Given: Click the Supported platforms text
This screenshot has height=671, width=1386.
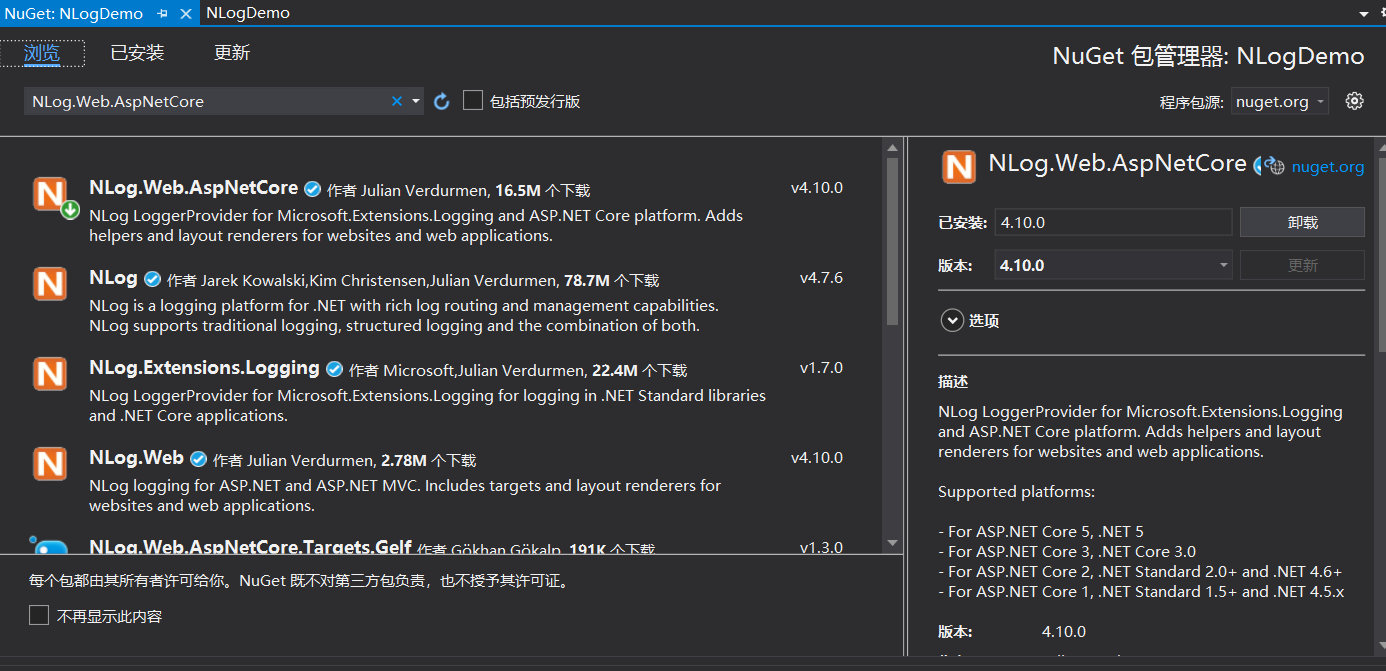Looking at the screenshot, I should pyautogui.click(x=1016, y=491).
